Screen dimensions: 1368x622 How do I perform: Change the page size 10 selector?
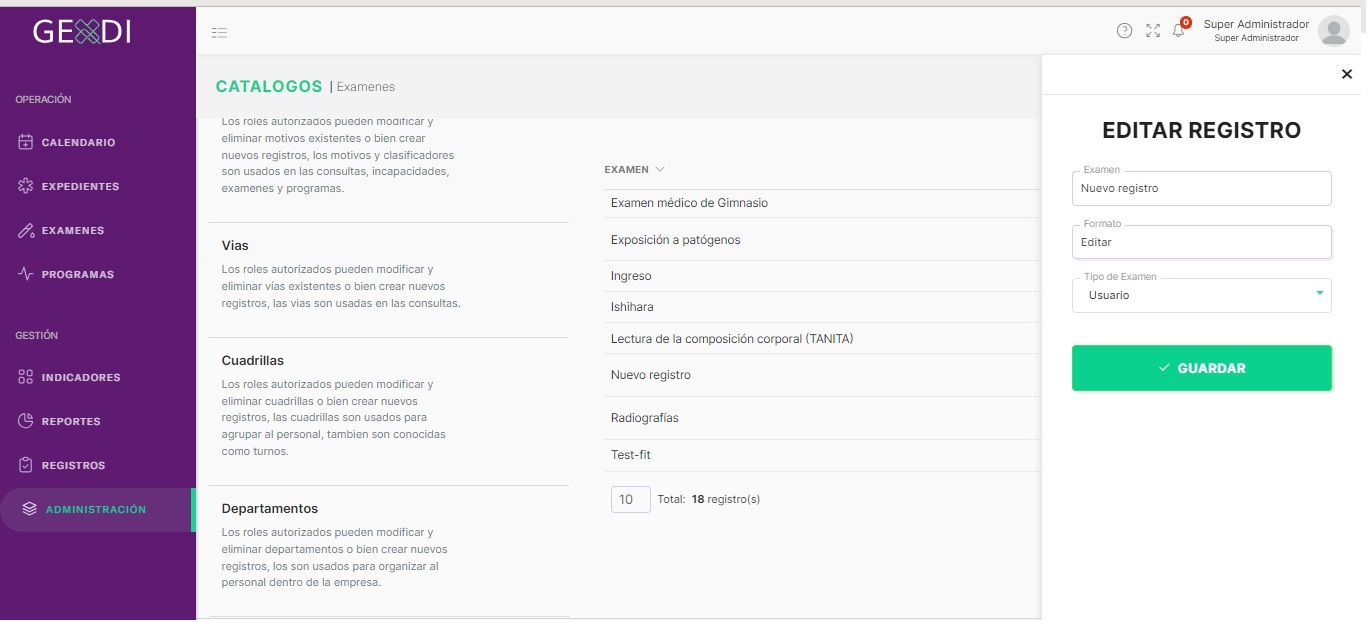pos(630,499)
